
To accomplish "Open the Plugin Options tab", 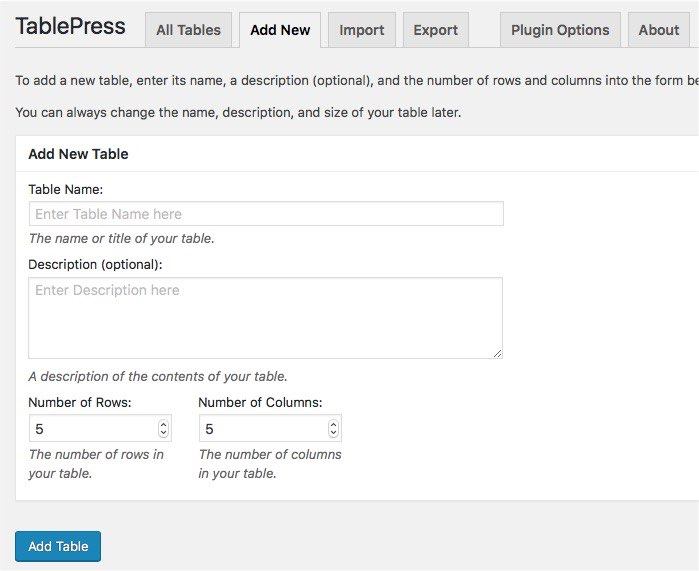I will [559, 30].
